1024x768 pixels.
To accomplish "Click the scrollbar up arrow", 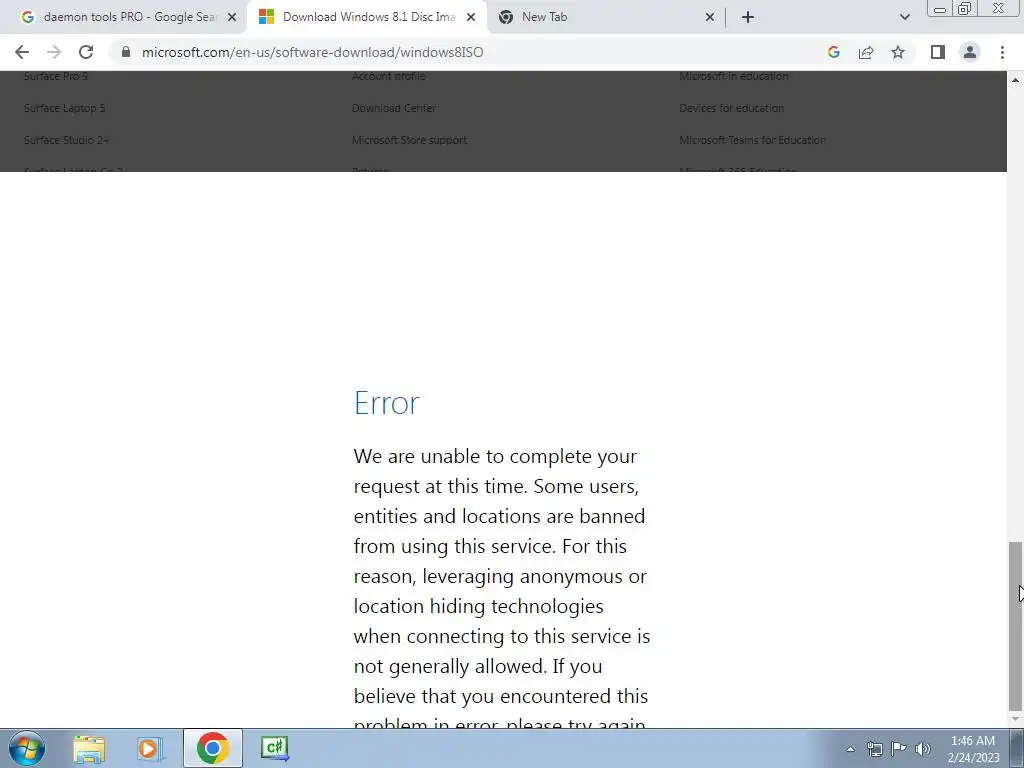I will [1015, 80].
